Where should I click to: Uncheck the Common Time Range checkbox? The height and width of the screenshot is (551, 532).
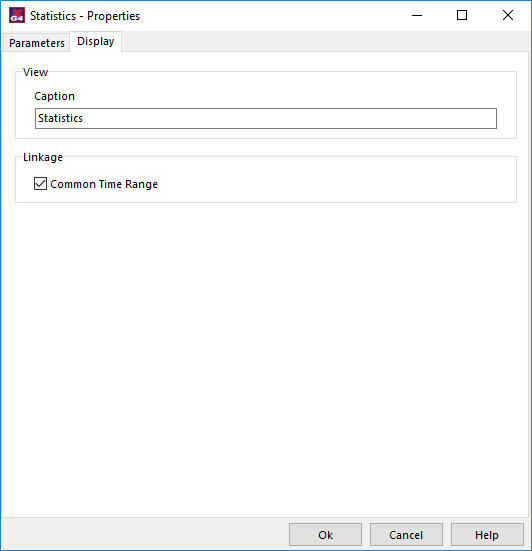point(40,183)
